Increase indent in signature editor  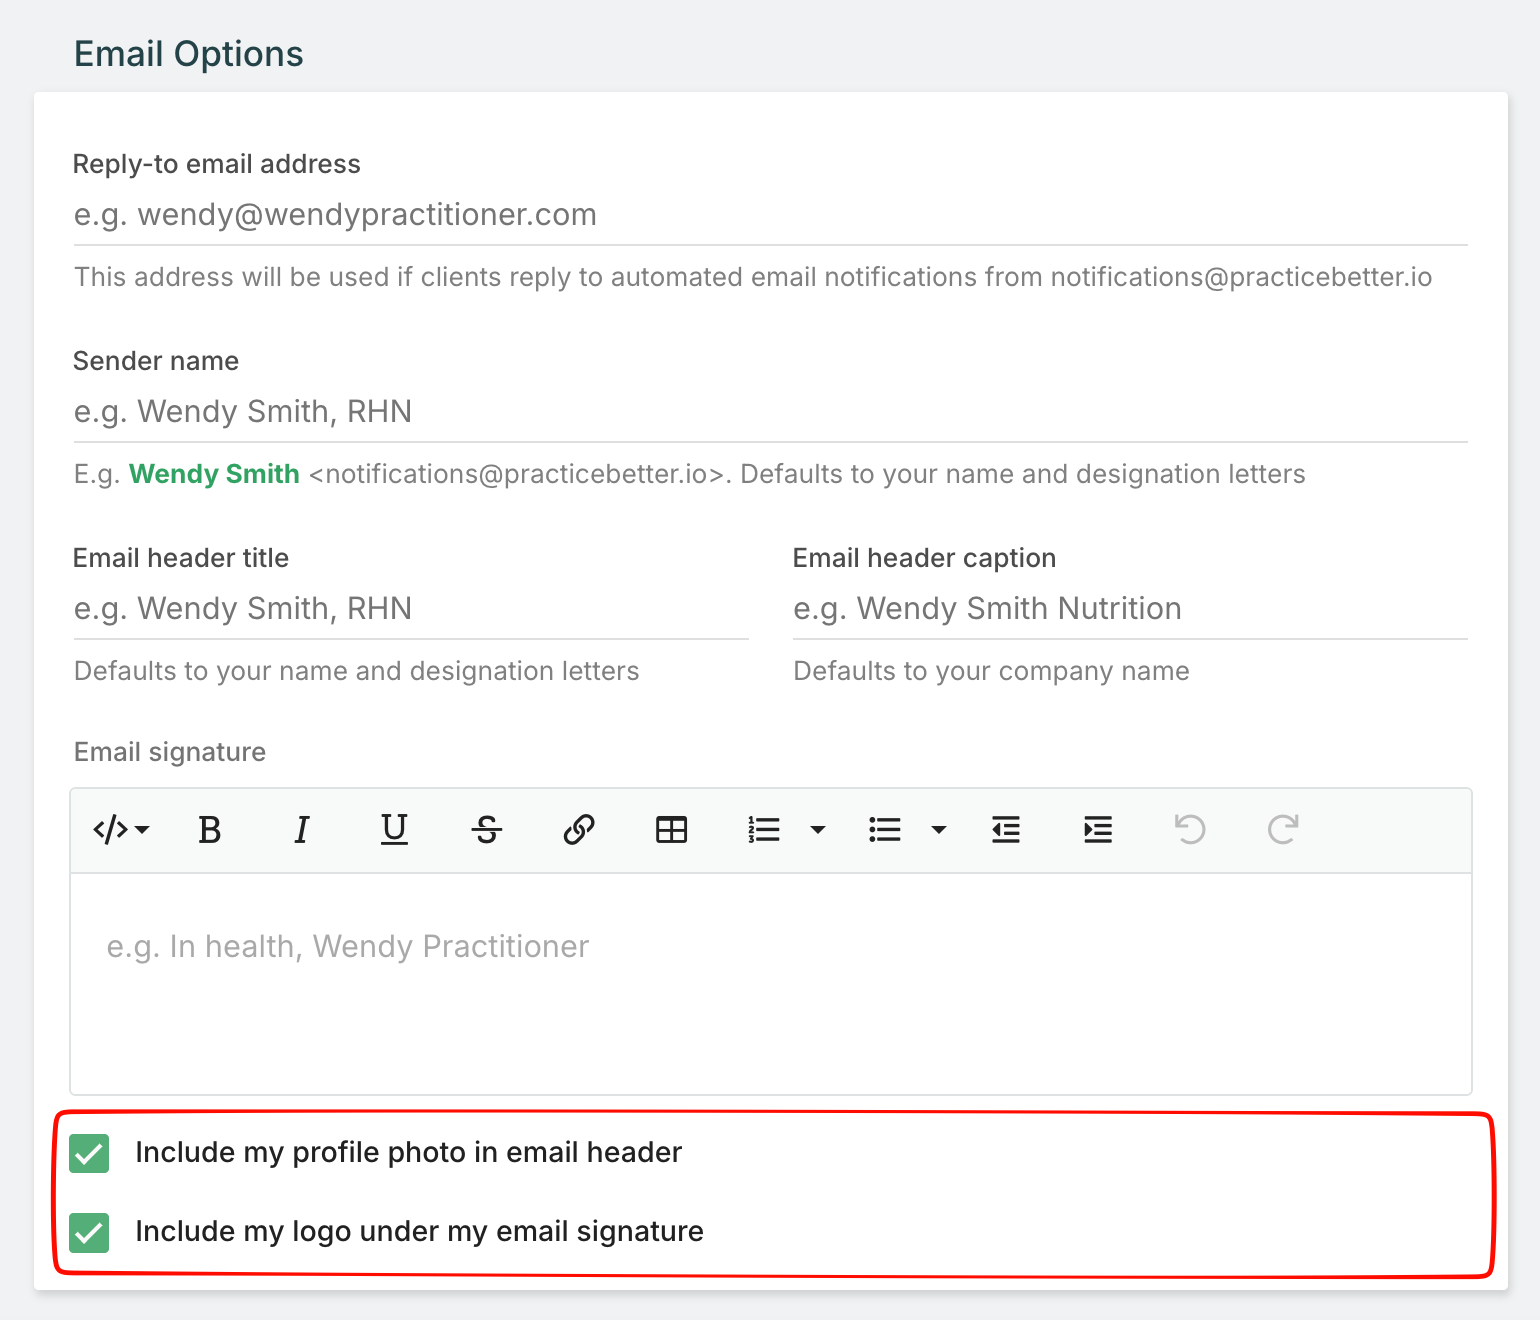[x=1098, y=830]
